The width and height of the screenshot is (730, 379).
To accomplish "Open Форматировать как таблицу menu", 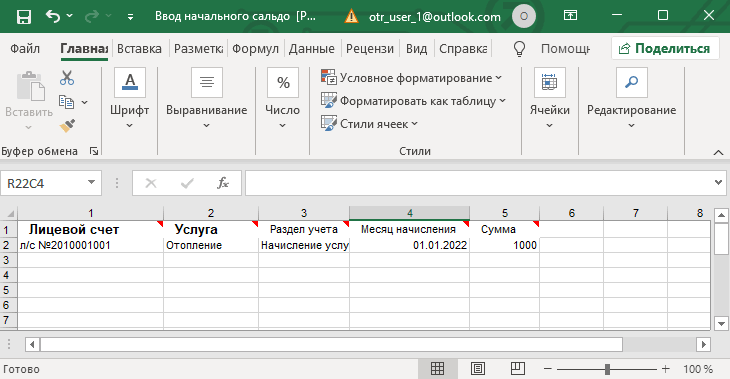I will [x=413, y=101].
